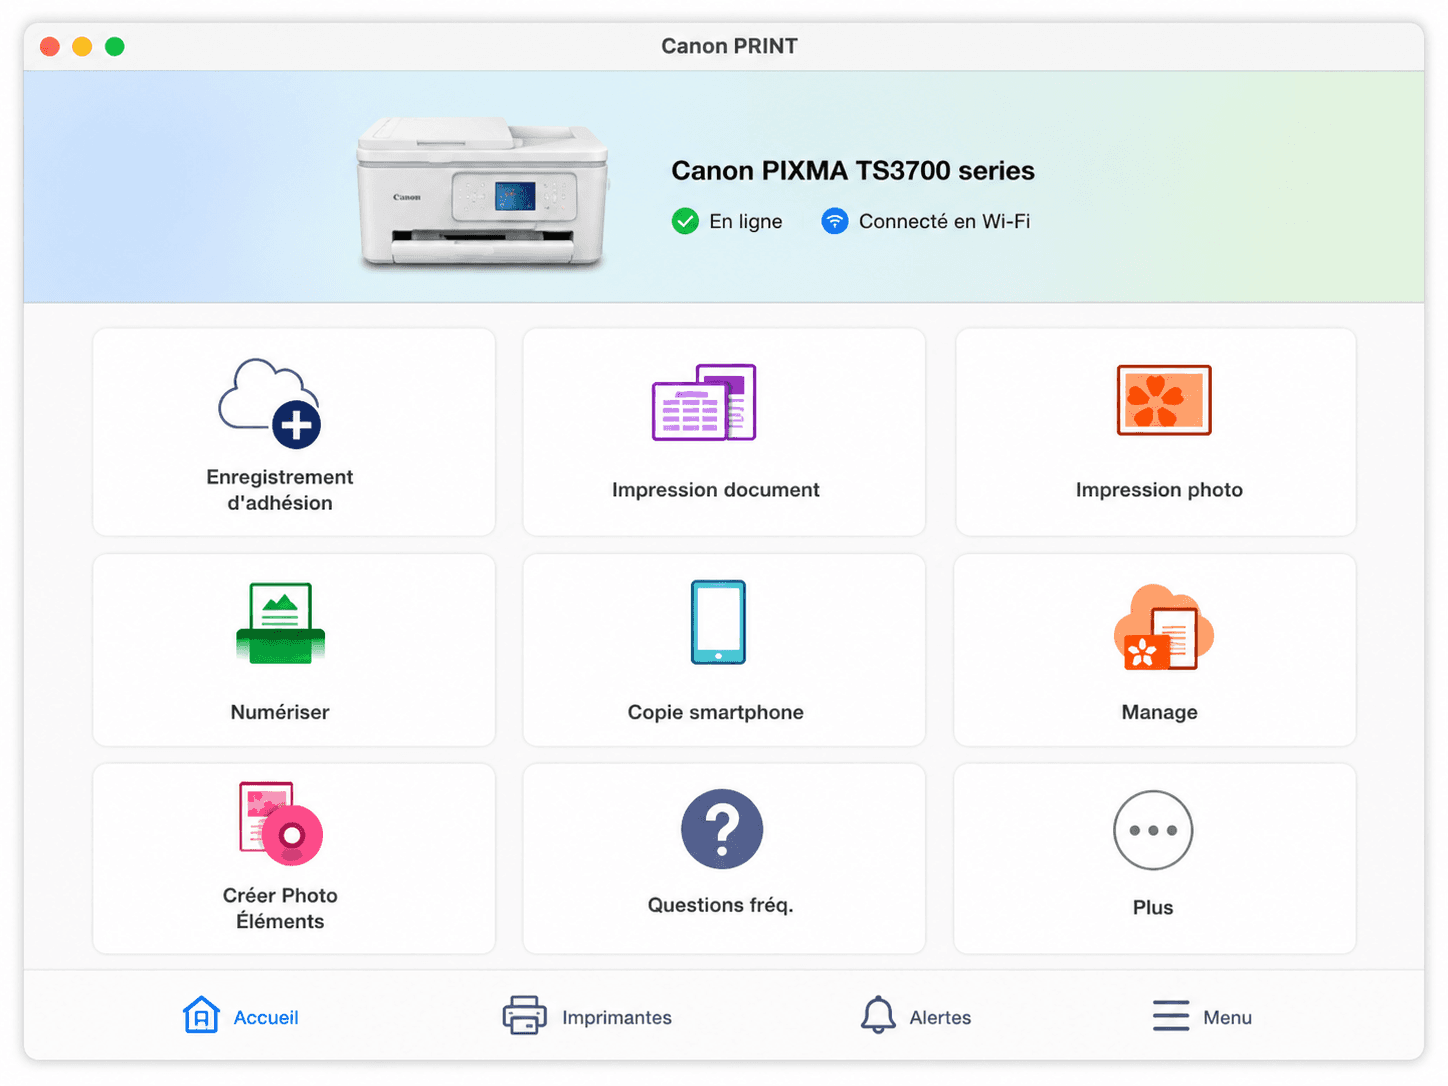Click the blue Wi-Fi status icon
The height and width of the screenshot is (1086, 1448).
pyautogui.click(x=835, y=221)
